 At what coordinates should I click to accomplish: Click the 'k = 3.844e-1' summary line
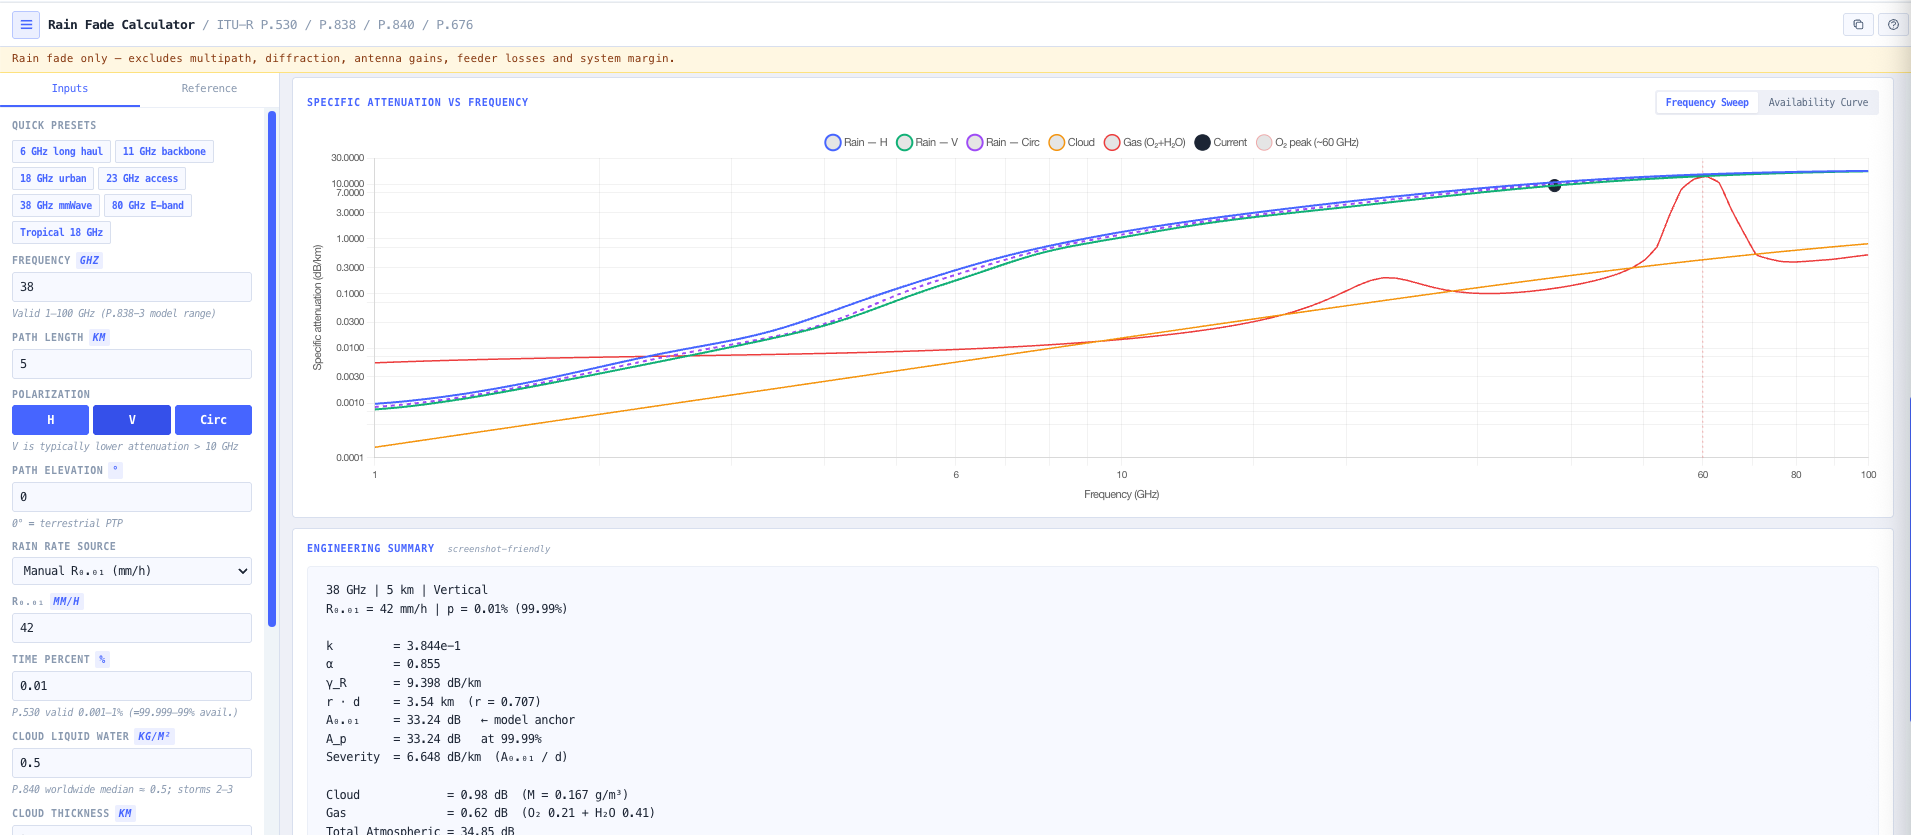tap(393, 646)
